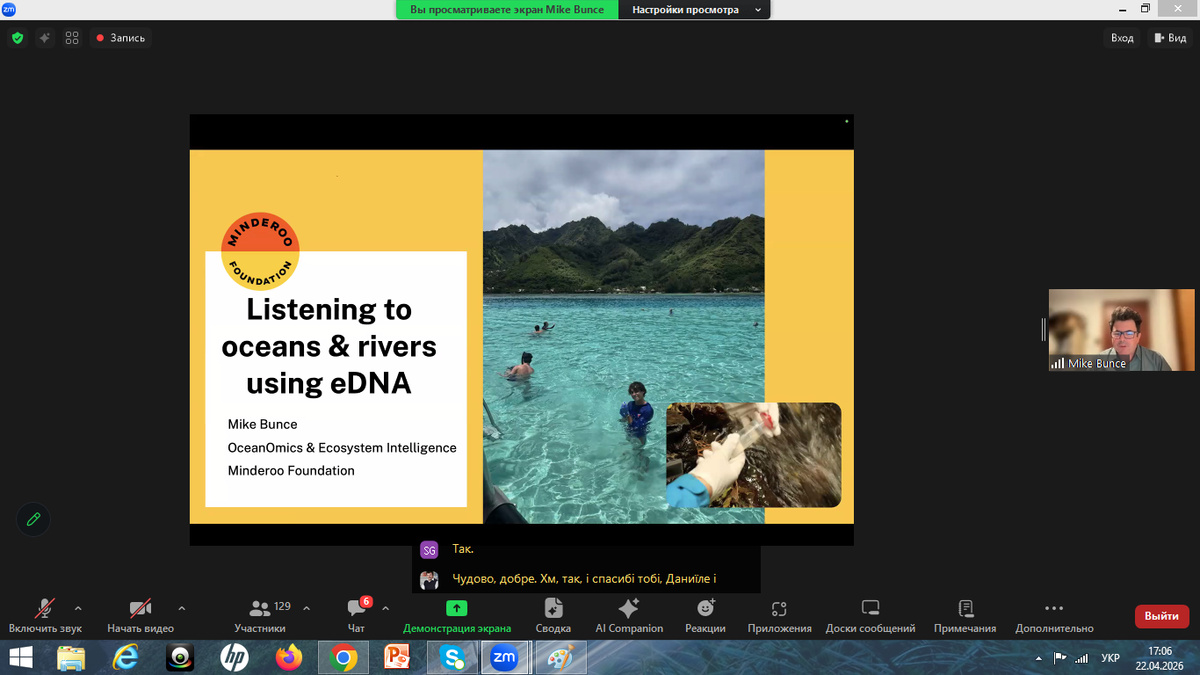Open Notes (Примечания) icon

pos(965,609)
